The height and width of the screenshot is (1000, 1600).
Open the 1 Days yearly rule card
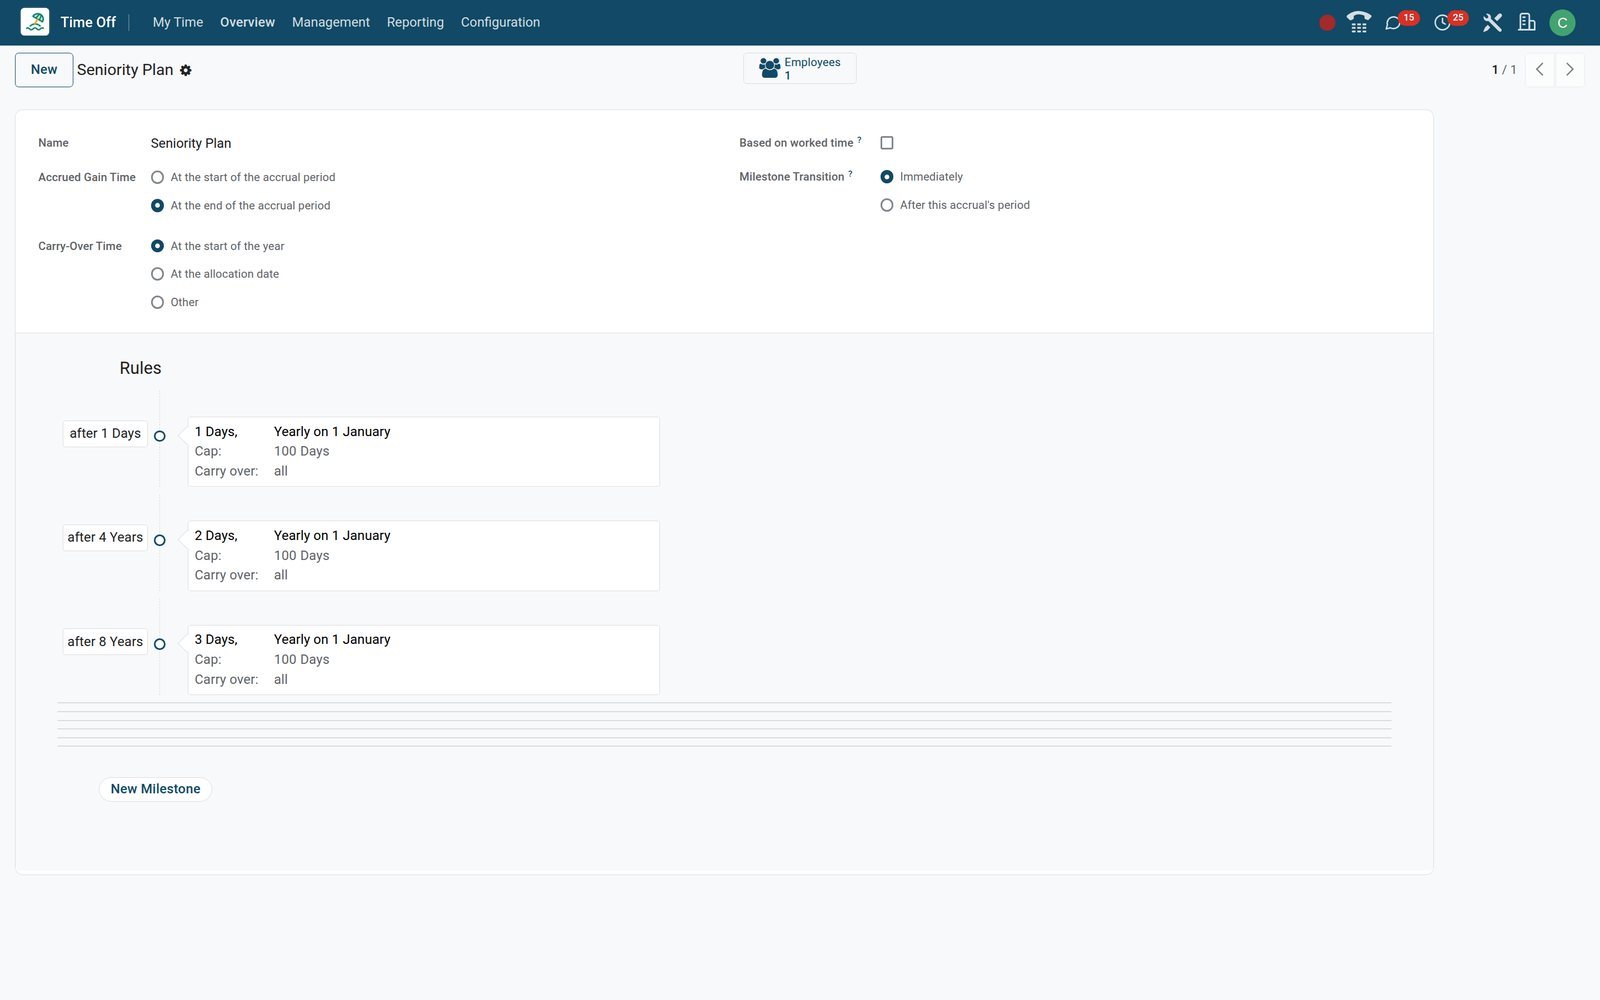click(x=424, y=452)
